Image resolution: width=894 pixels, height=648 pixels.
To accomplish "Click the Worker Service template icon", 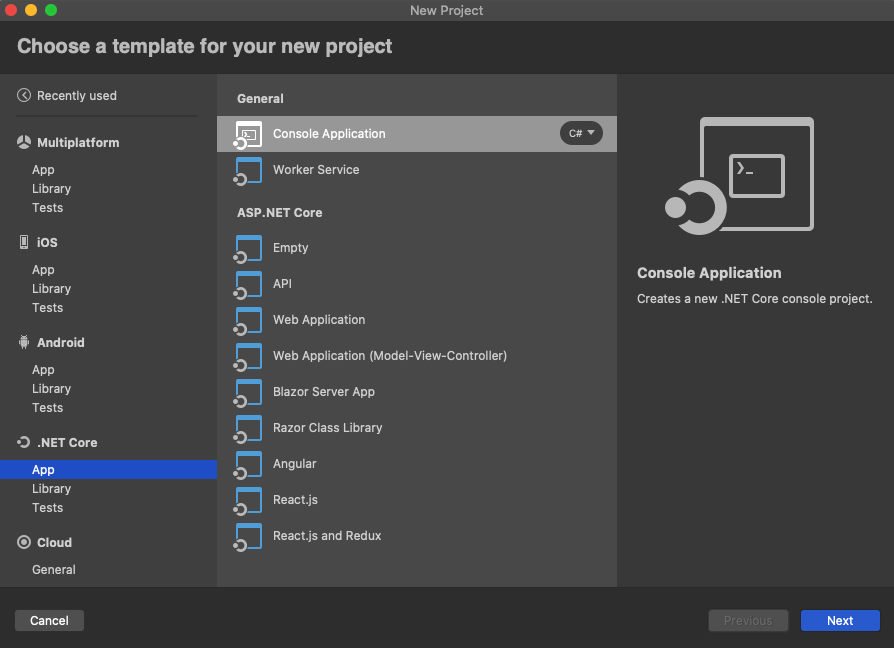I will [x=248, y=171].
